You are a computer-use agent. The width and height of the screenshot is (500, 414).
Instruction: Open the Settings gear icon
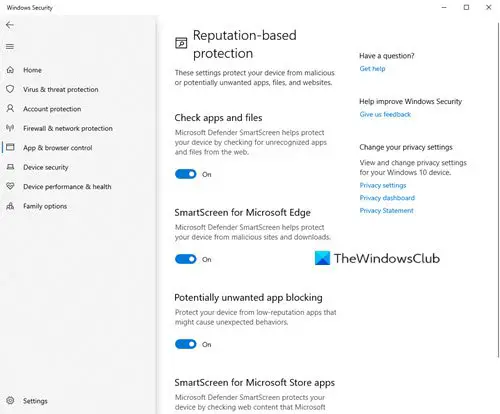point(10,400)
